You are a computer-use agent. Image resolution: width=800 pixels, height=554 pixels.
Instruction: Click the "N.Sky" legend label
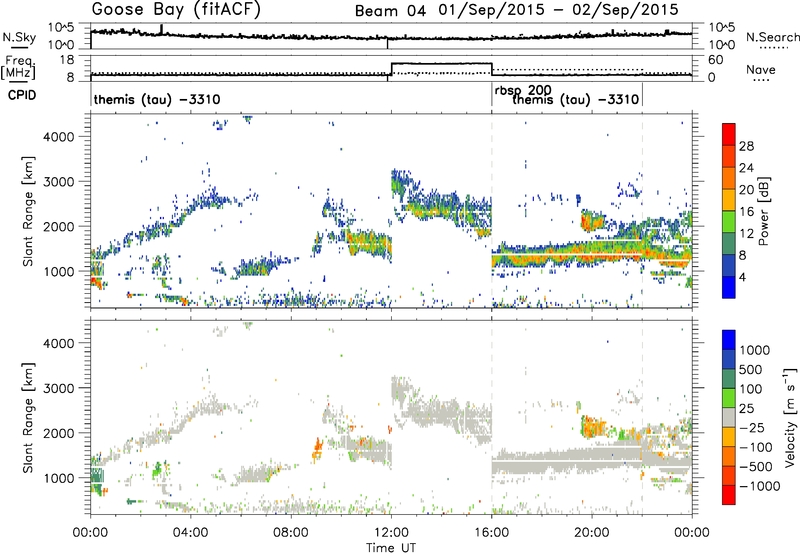(19, 37)
